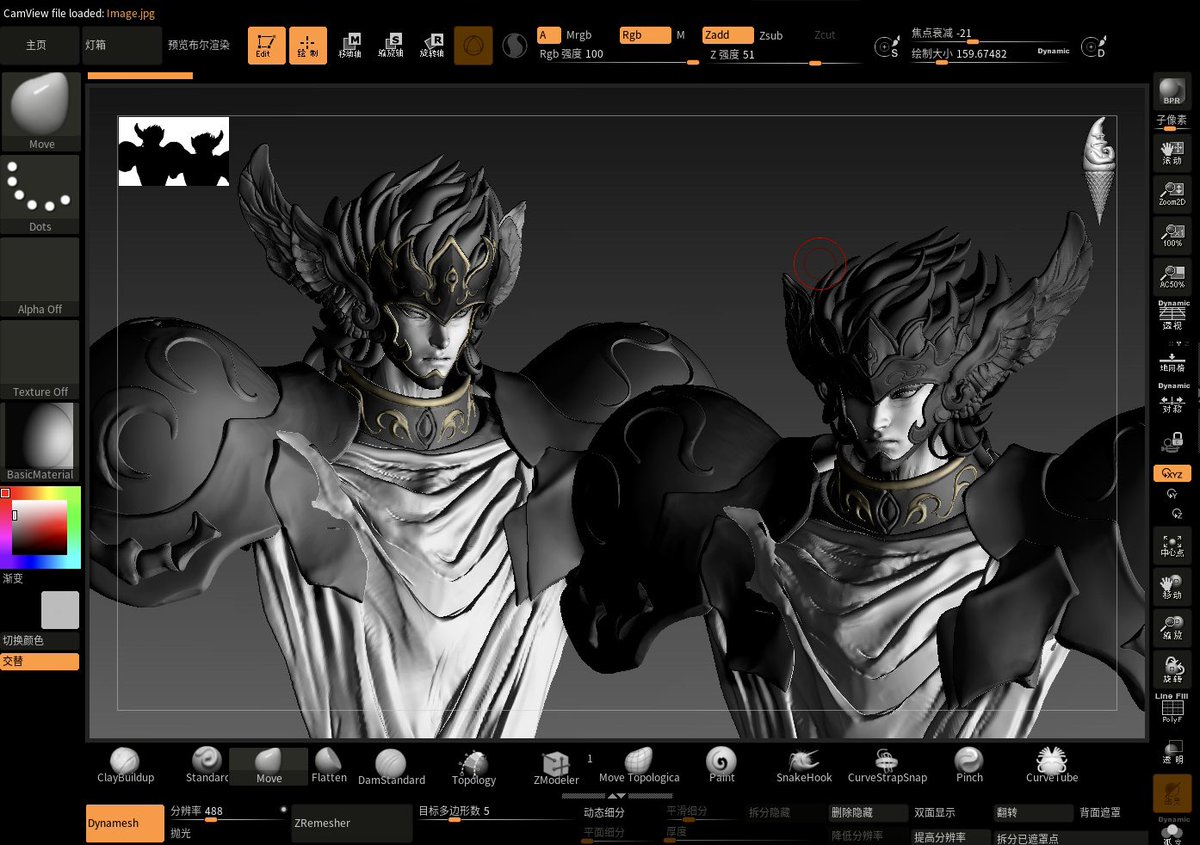Image resolution: width=1200 pixels, height=845 pixels.
Task: Pick the DamStandard brush
Action: [391, 767]
